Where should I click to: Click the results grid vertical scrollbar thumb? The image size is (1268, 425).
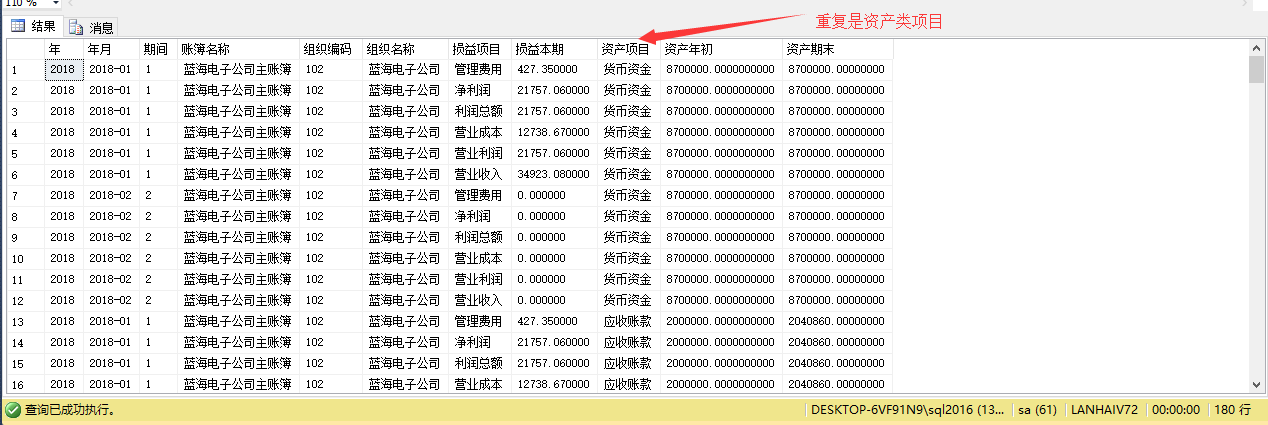click(x=1256, y=69)
